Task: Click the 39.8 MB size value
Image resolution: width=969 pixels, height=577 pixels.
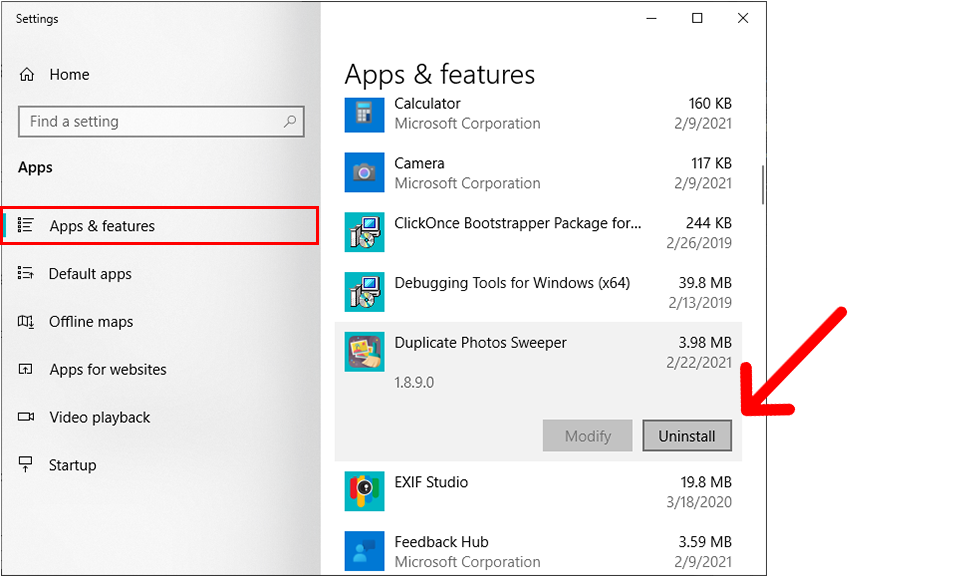Action: pos(705,283)
